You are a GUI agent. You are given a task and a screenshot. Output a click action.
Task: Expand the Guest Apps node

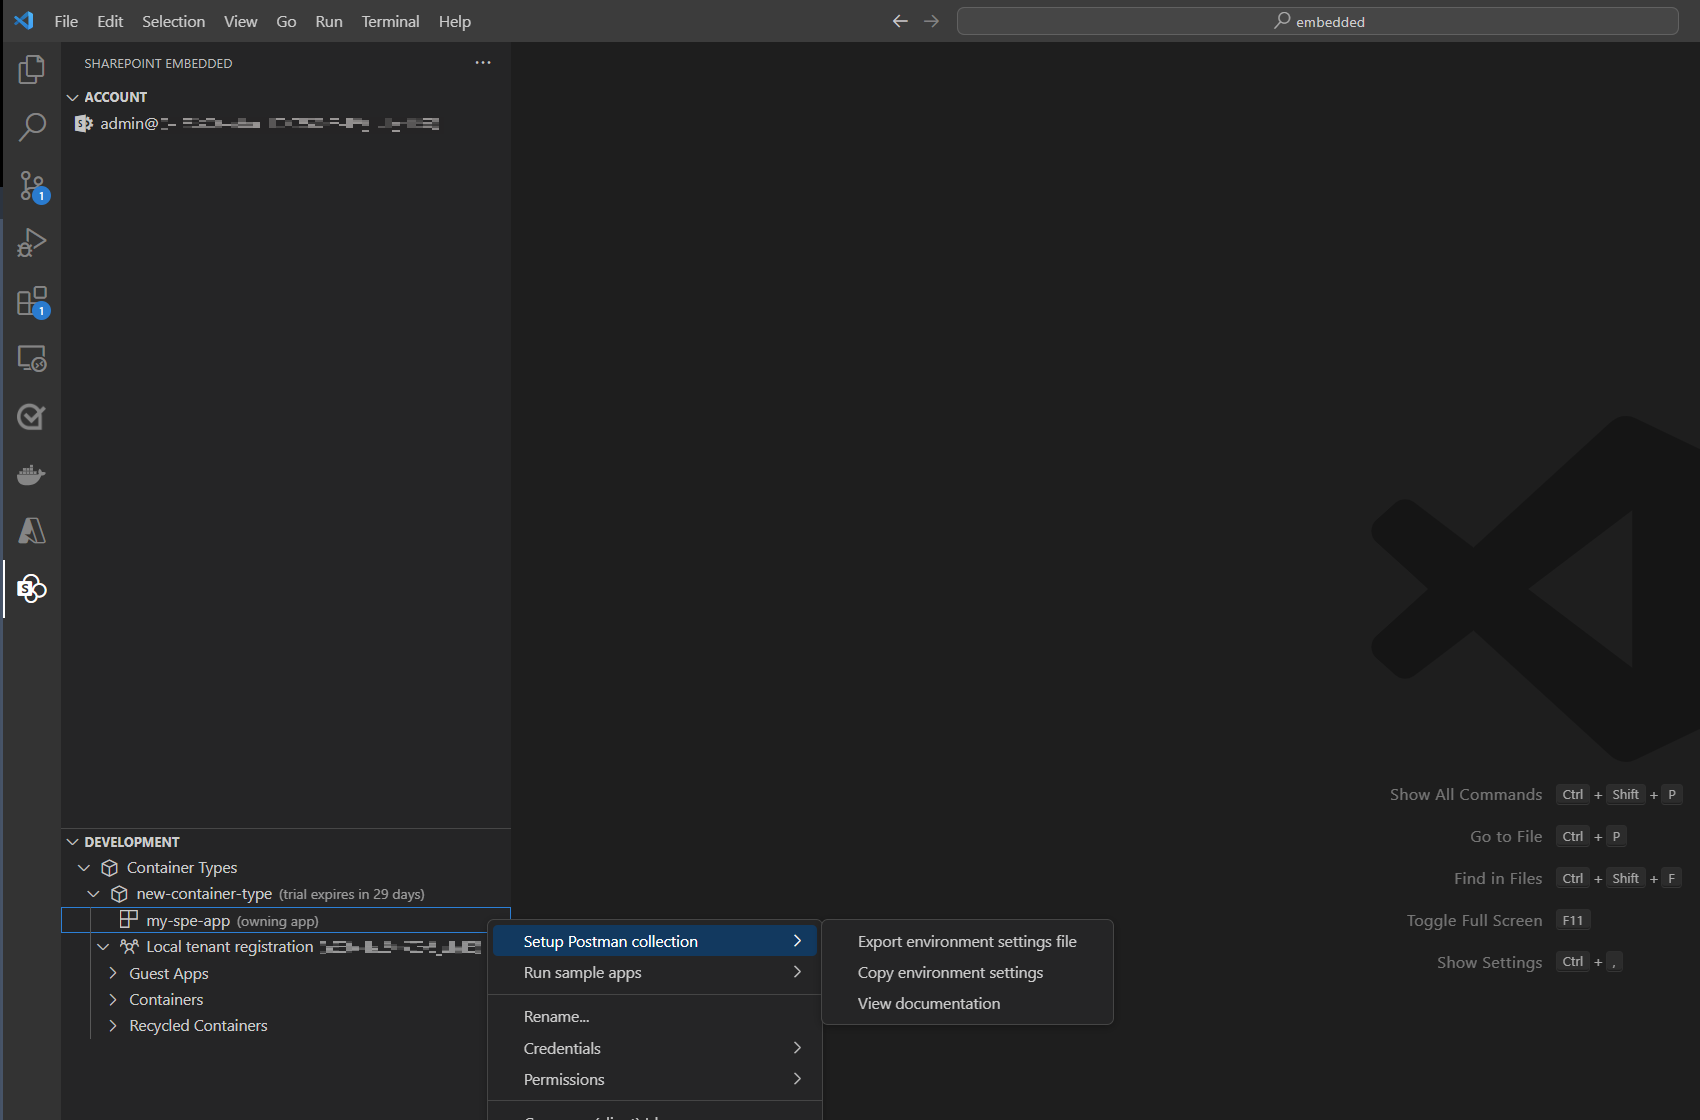(112, 972)
